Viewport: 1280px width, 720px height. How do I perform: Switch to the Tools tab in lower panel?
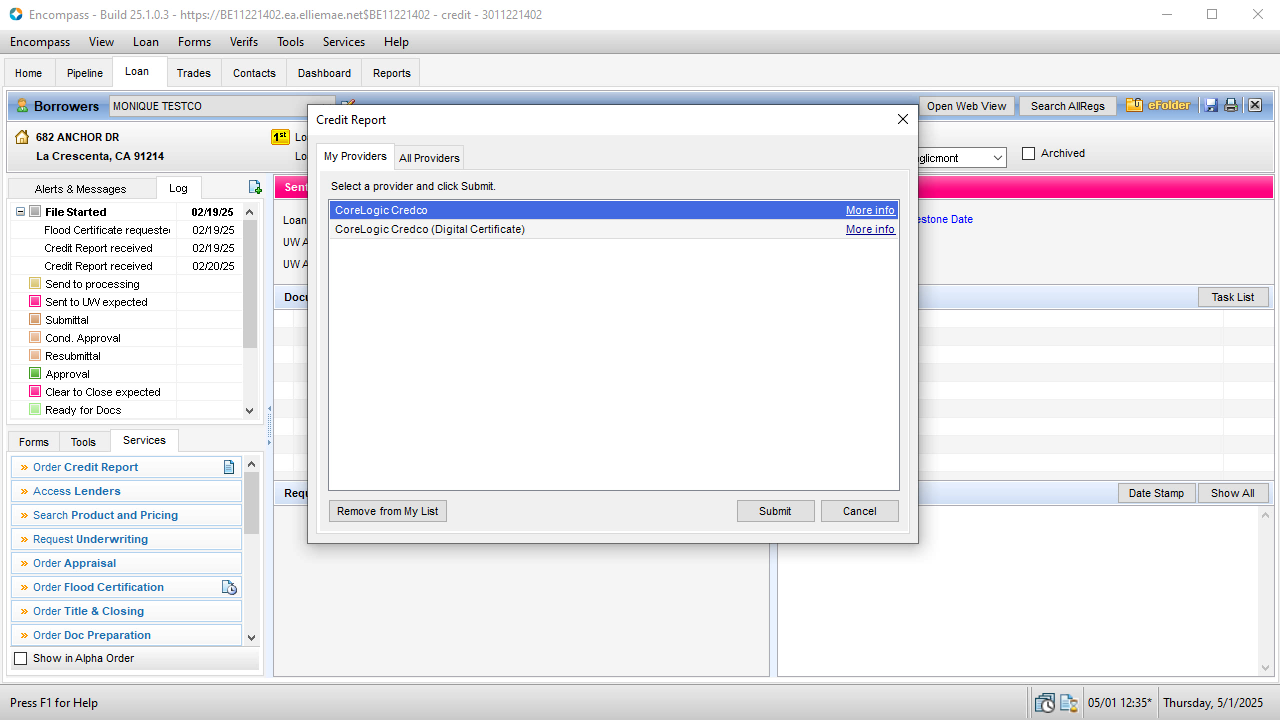click(x=84, y=442)
